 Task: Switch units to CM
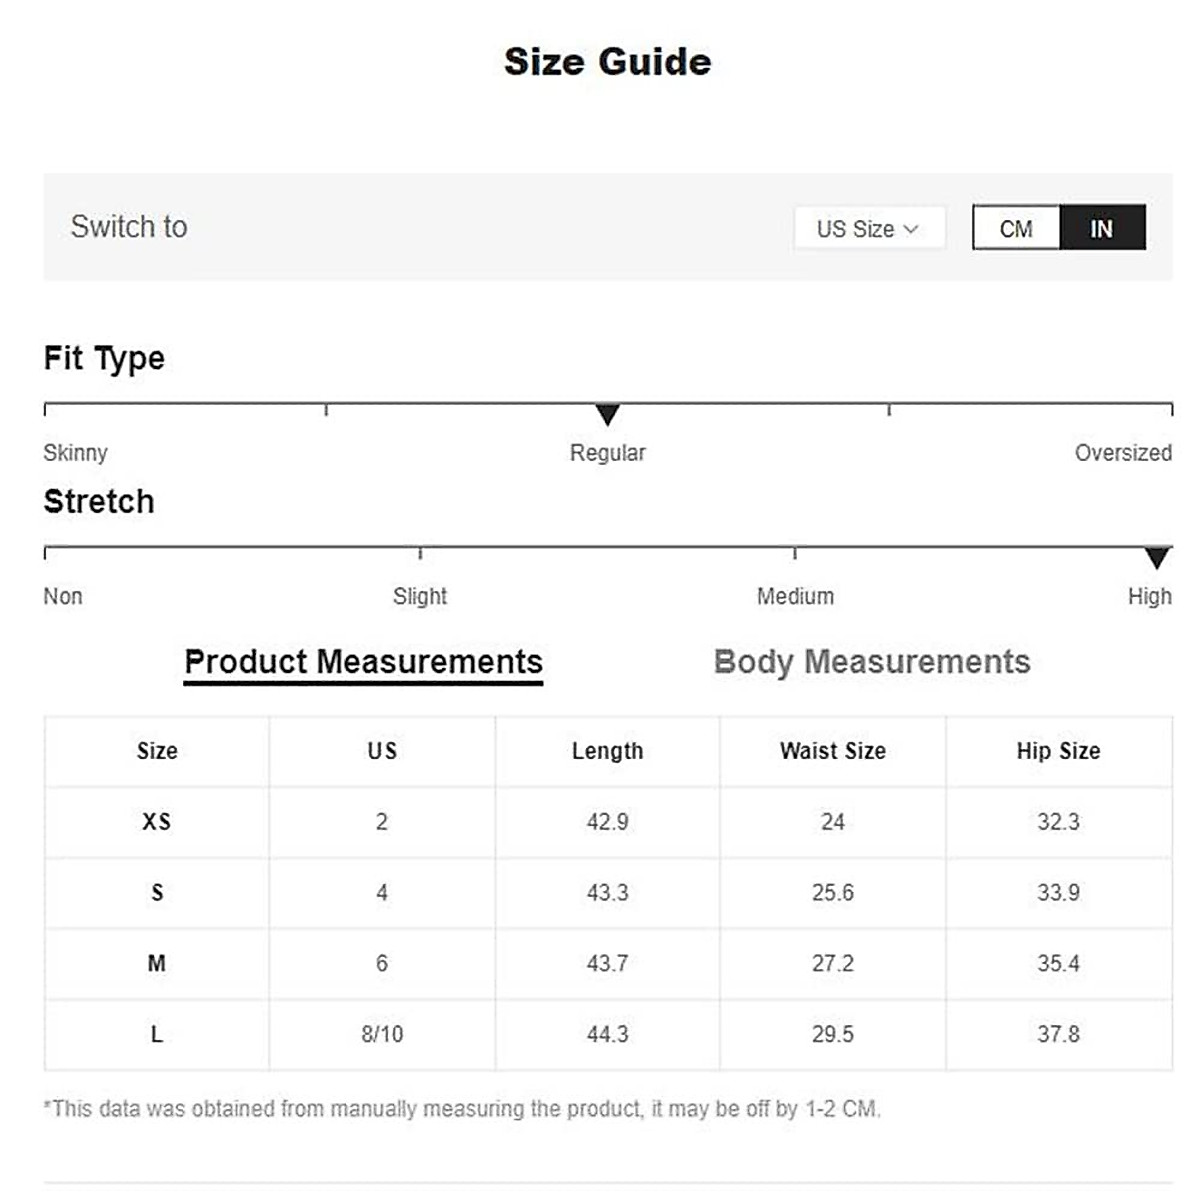tap(1016, 229)
